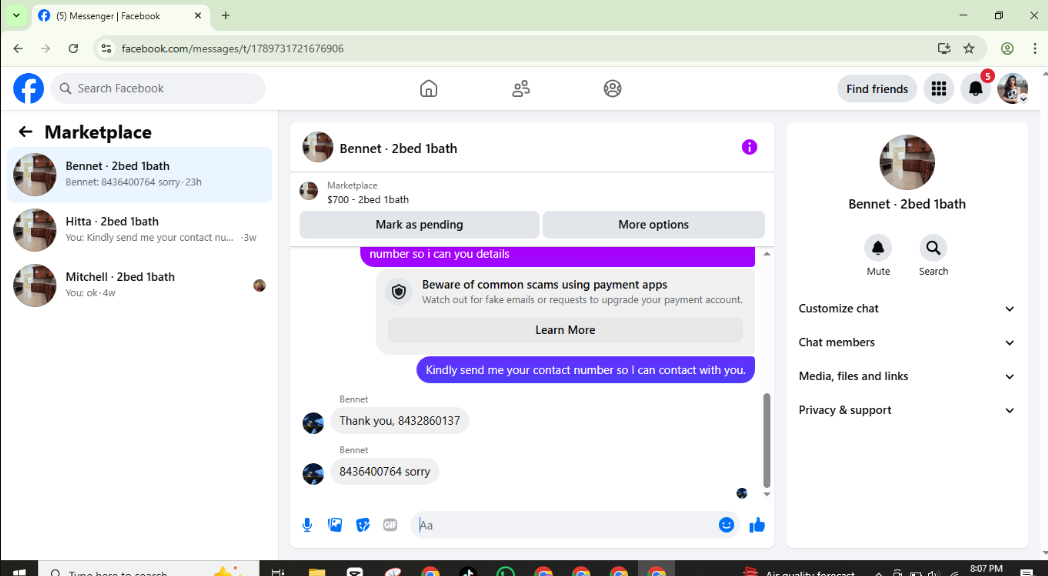View site information icon in address bar

tap(106, 48)
